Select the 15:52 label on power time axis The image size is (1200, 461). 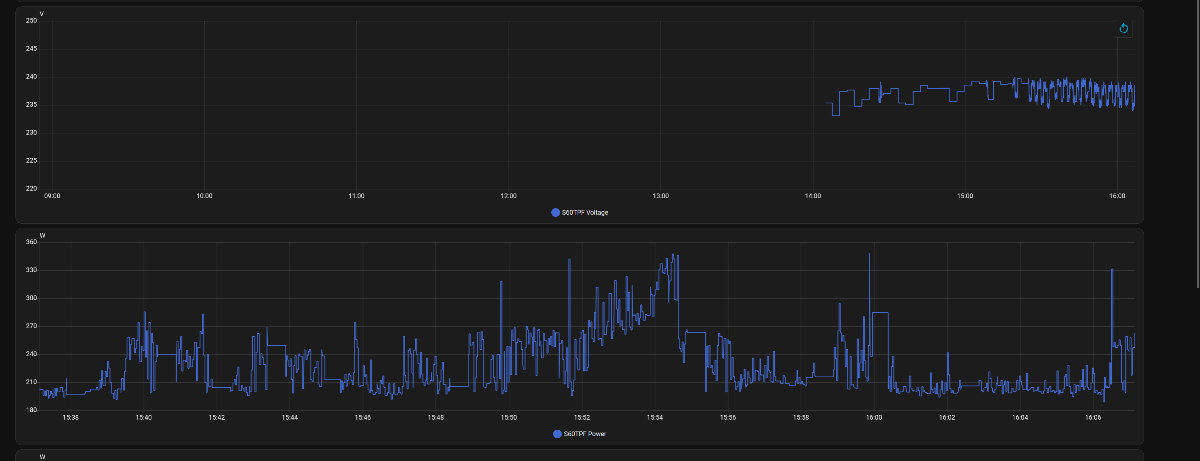(582, 418)
